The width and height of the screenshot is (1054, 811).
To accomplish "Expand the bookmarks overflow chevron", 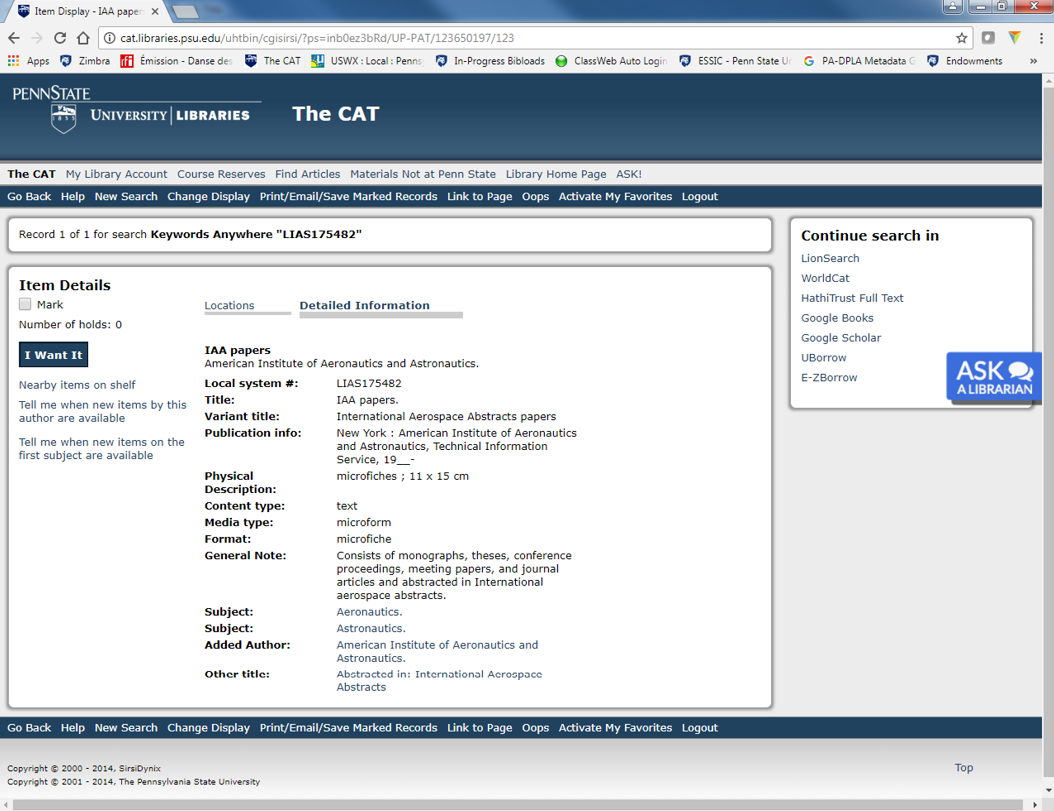I will pos(1033,60).
